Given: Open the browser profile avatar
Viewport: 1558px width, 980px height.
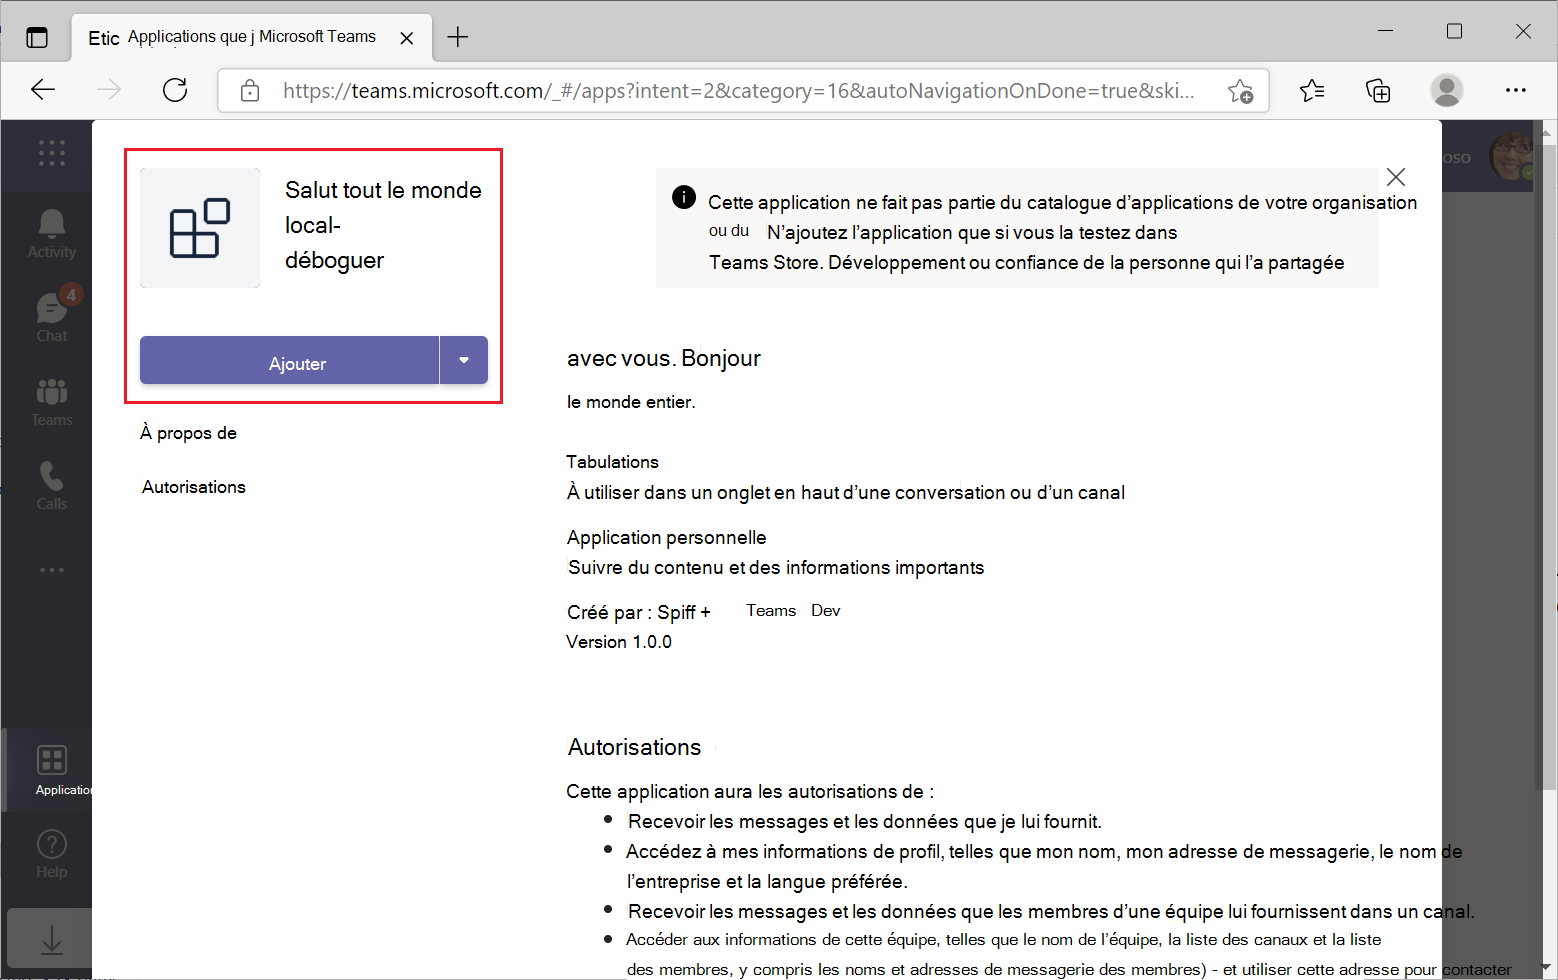Looking at the screenshot, I should 1446,90.
